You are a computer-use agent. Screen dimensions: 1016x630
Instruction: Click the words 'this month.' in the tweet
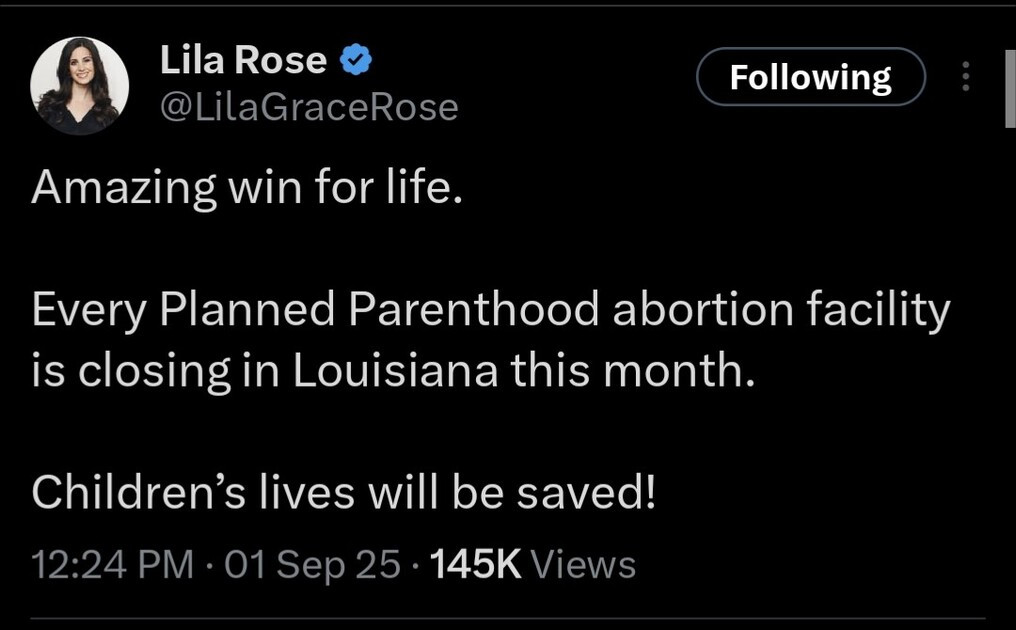(x=629, y=371)
